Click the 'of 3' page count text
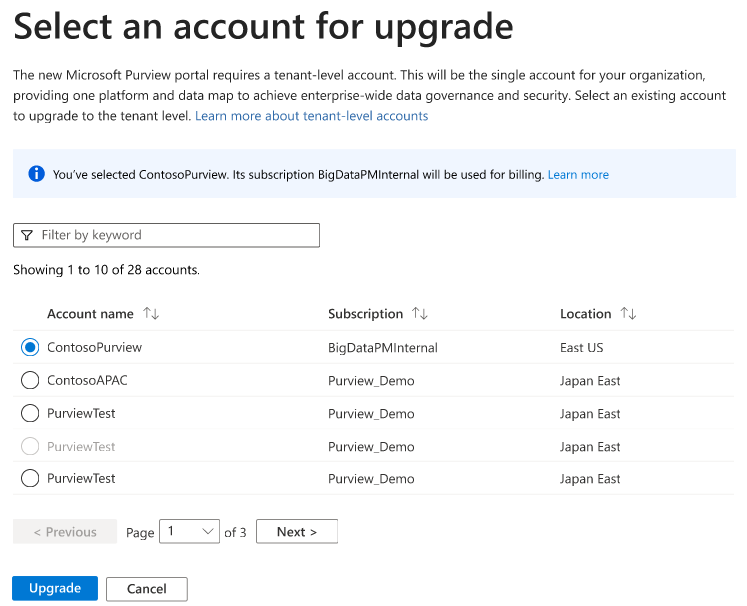 (x=235, y=532)
